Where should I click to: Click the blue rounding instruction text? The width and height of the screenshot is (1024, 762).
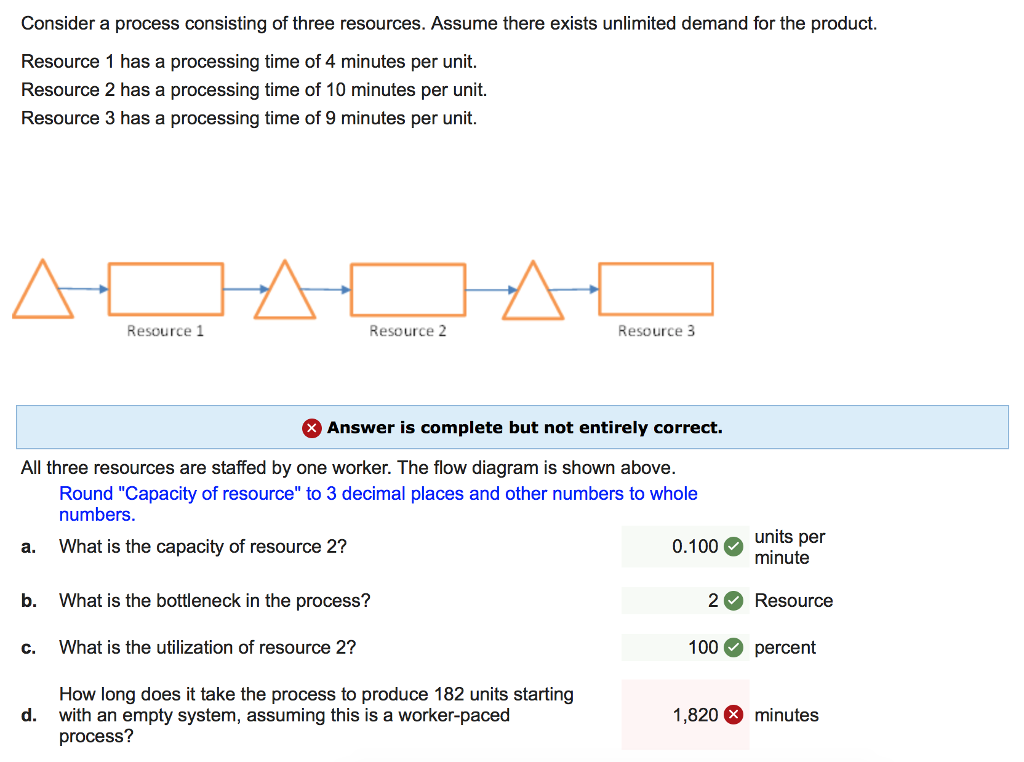[378, 504]
